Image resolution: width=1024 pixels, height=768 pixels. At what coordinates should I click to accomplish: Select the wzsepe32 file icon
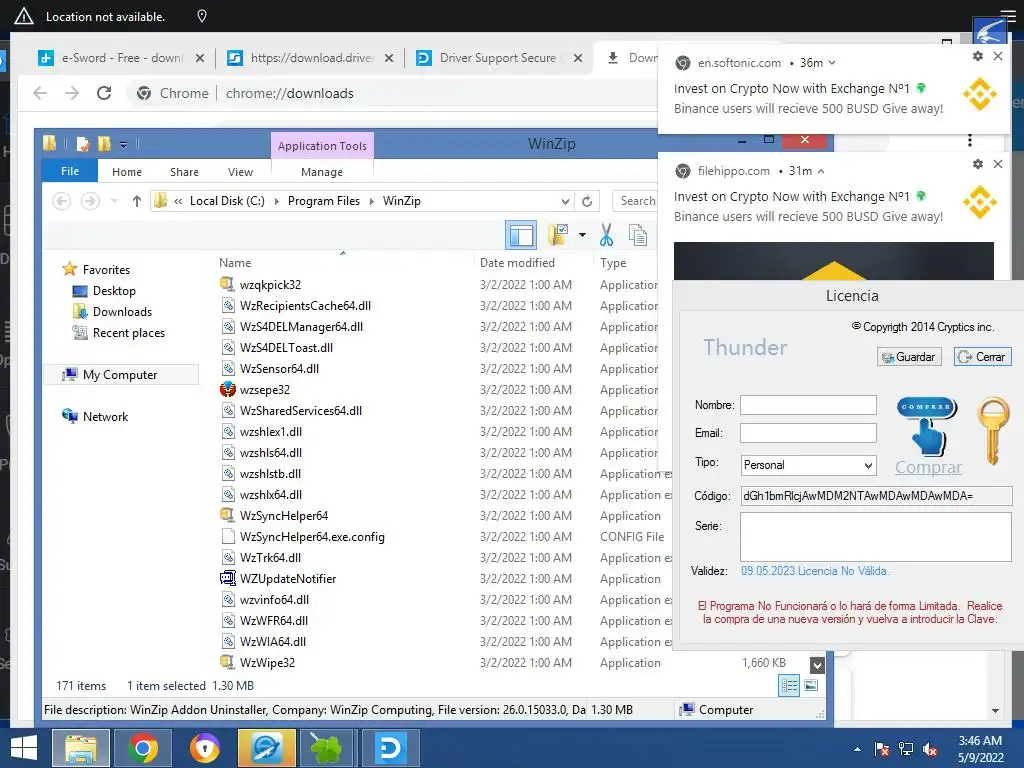coord(227,390)
